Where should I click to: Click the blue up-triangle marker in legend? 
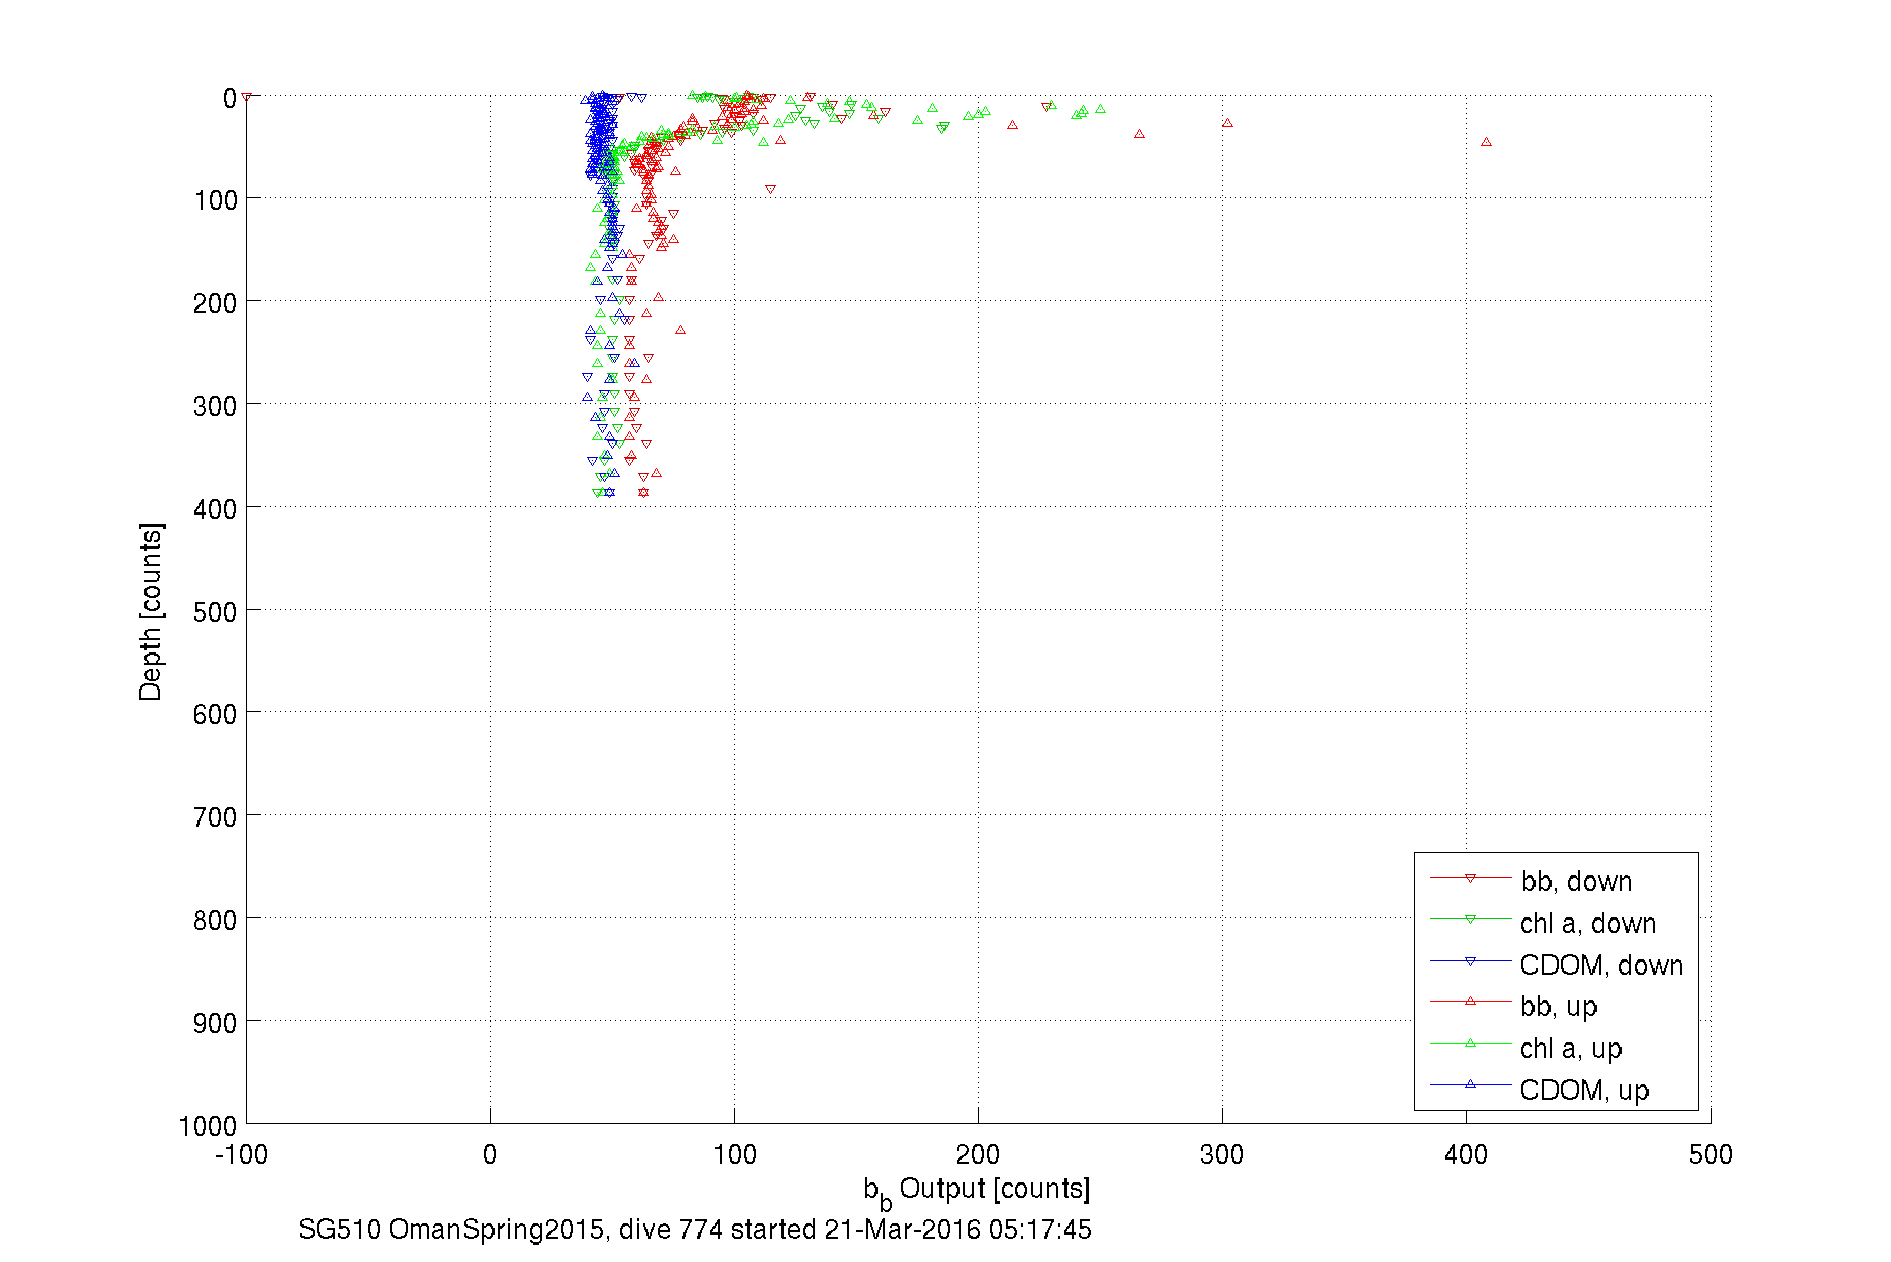(x=1470, y=1084)
